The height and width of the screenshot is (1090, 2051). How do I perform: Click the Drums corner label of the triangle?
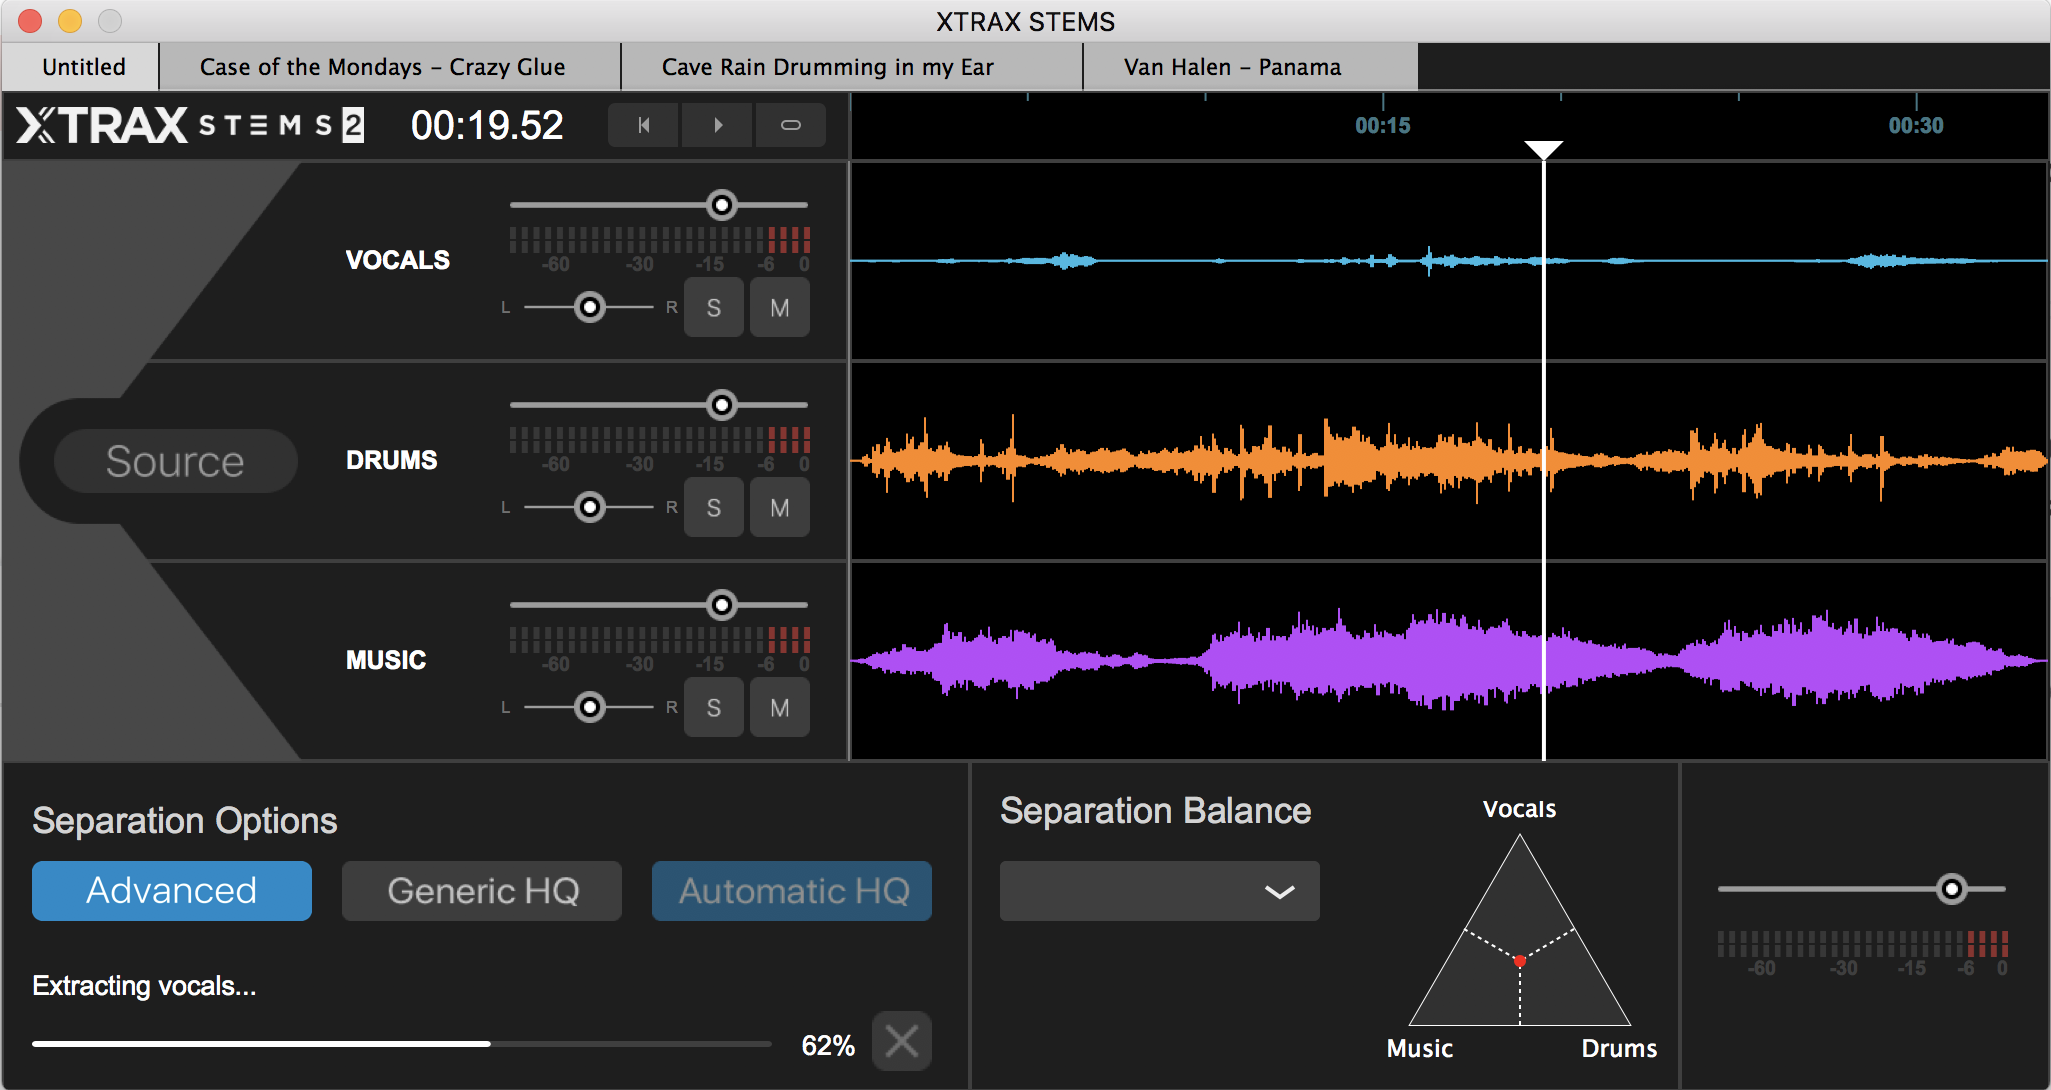1619,1048
